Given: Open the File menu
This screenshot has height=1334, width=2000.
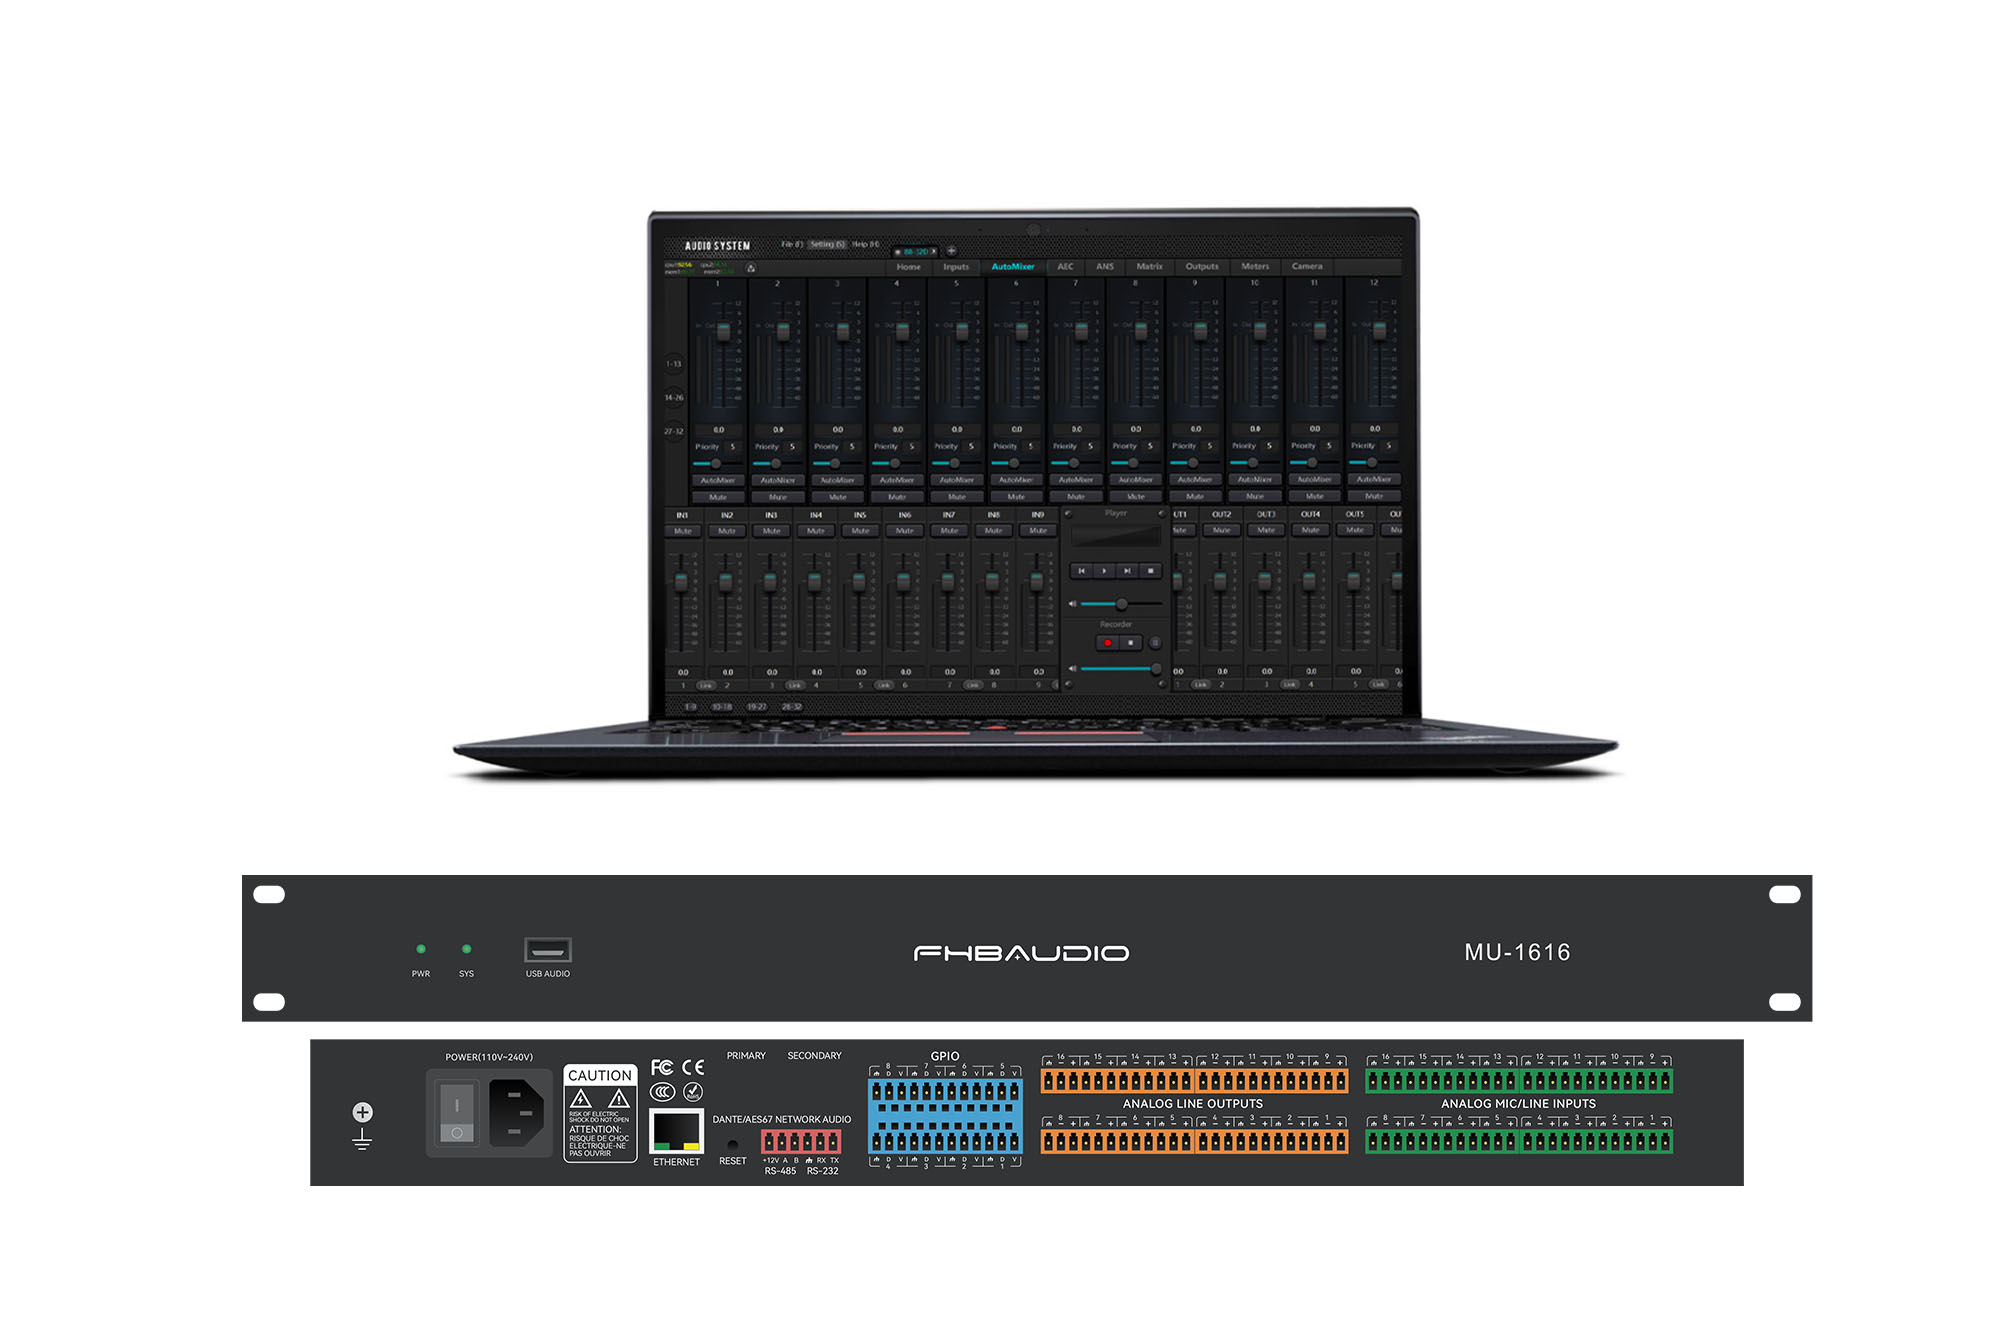Looking at the screenshot, I should point(792,244).
